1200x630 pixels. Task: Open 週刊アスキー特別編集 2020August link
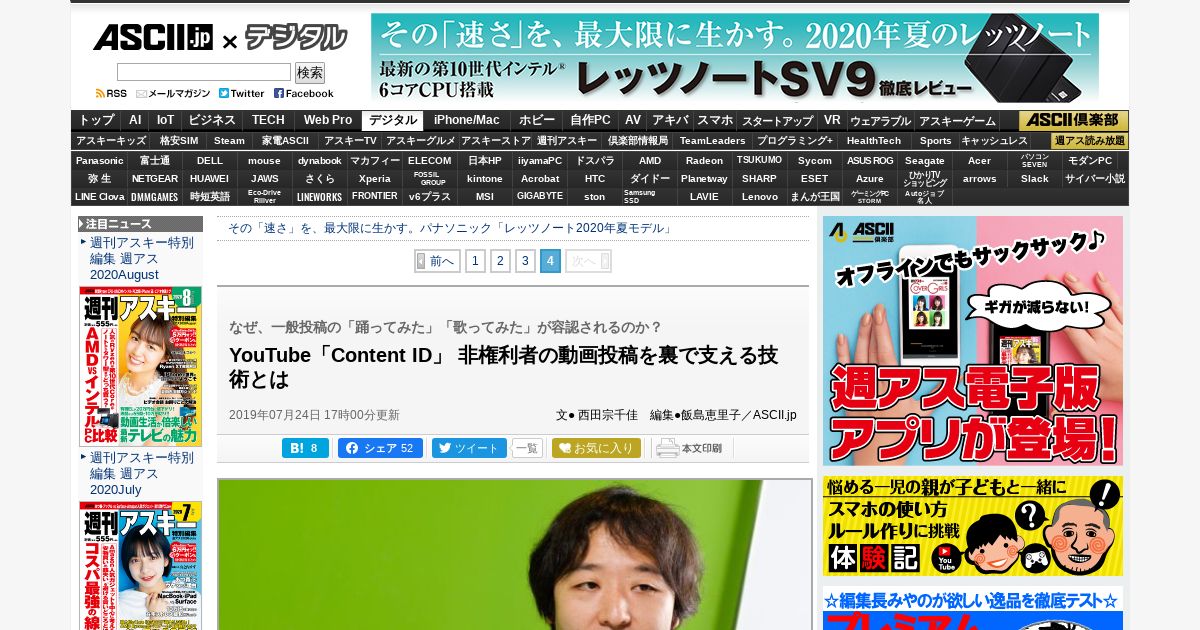(141, 258)
